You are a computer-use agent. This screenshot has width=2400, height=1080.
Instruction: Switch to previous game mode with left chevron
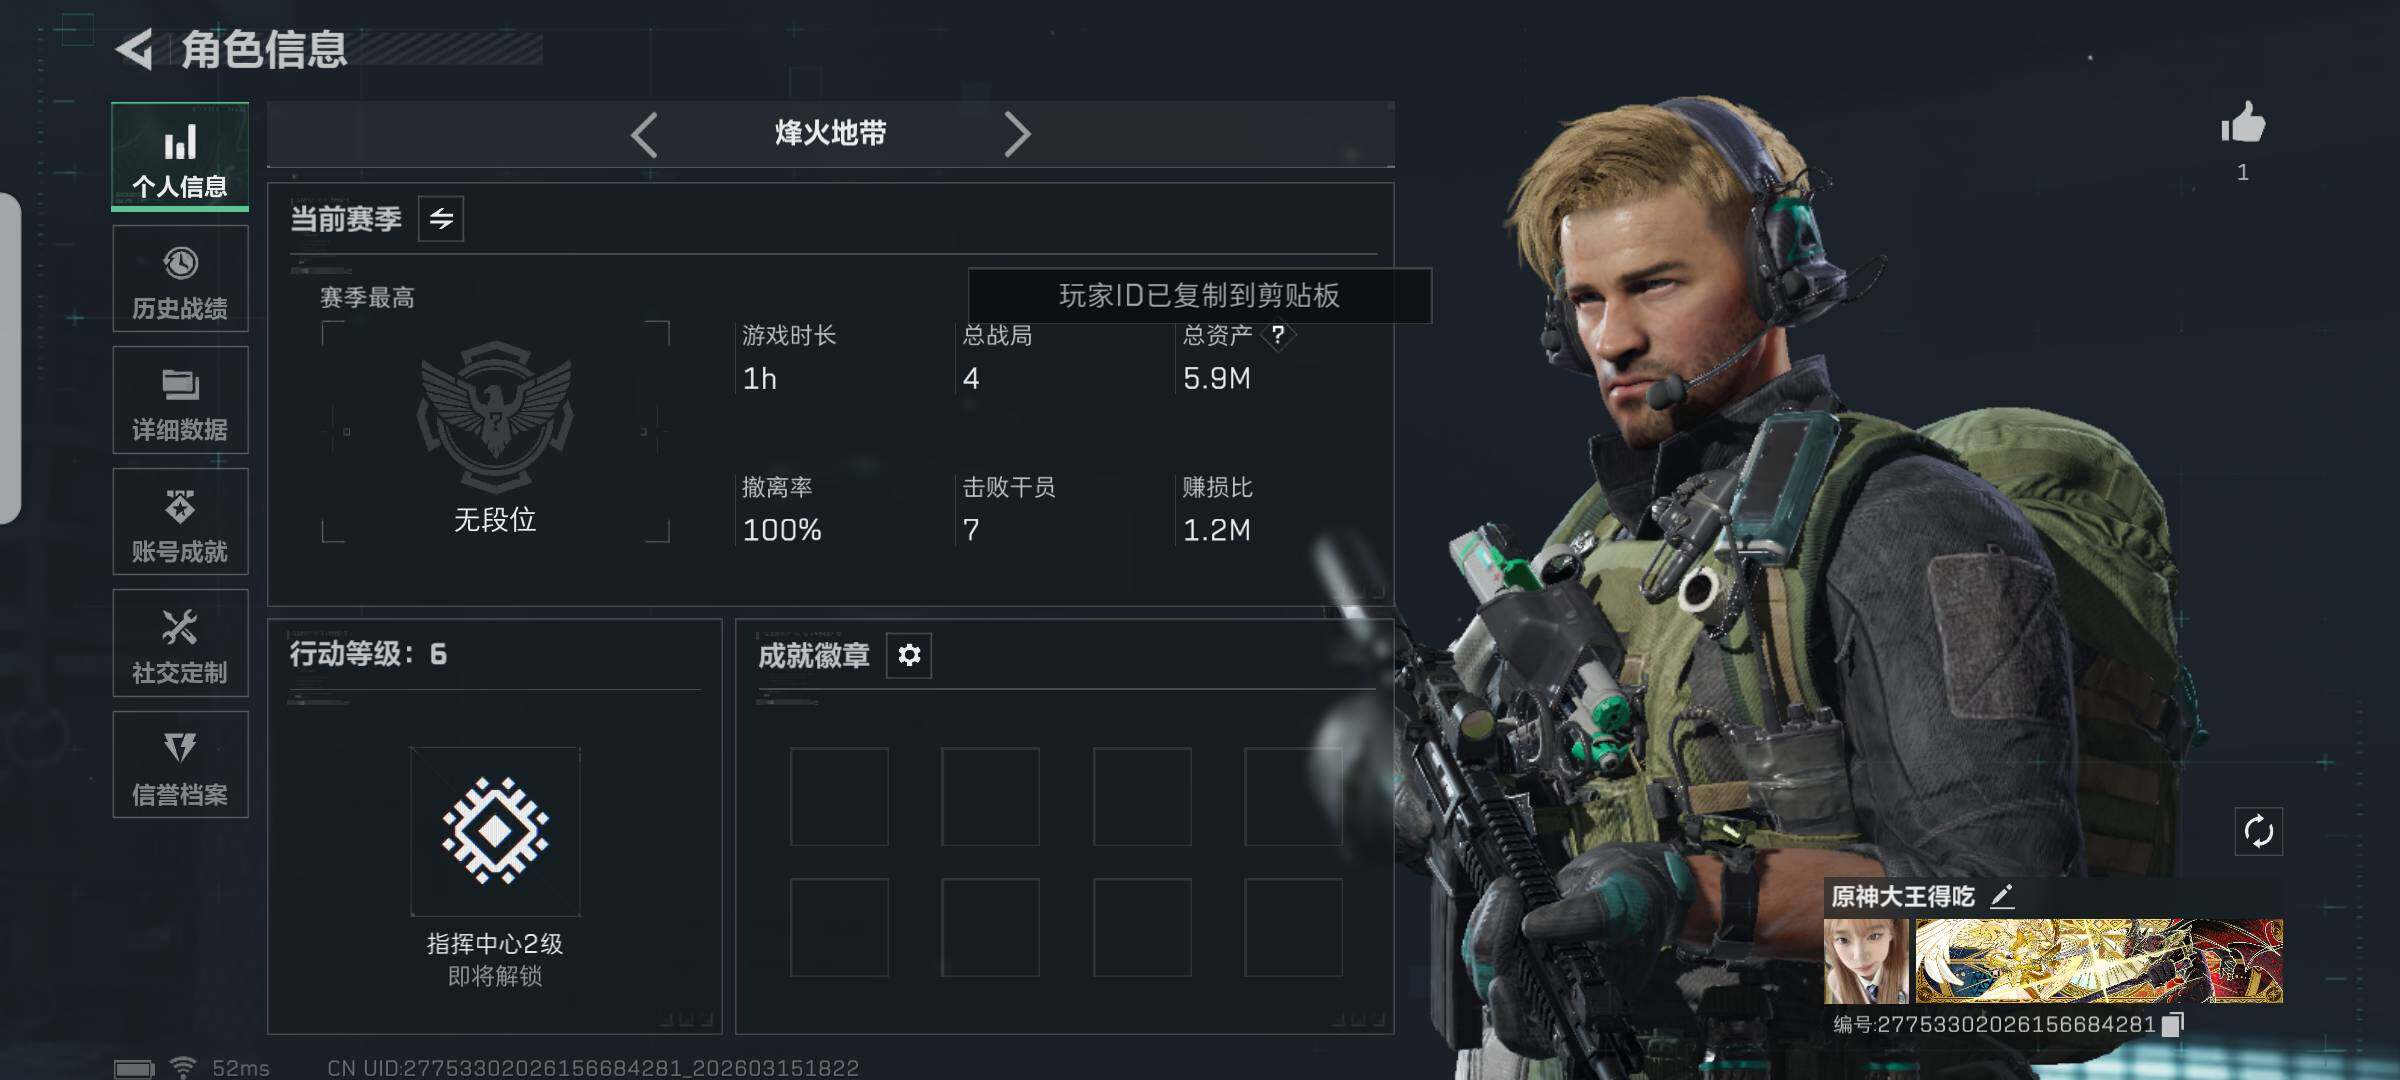coord(644,134)
